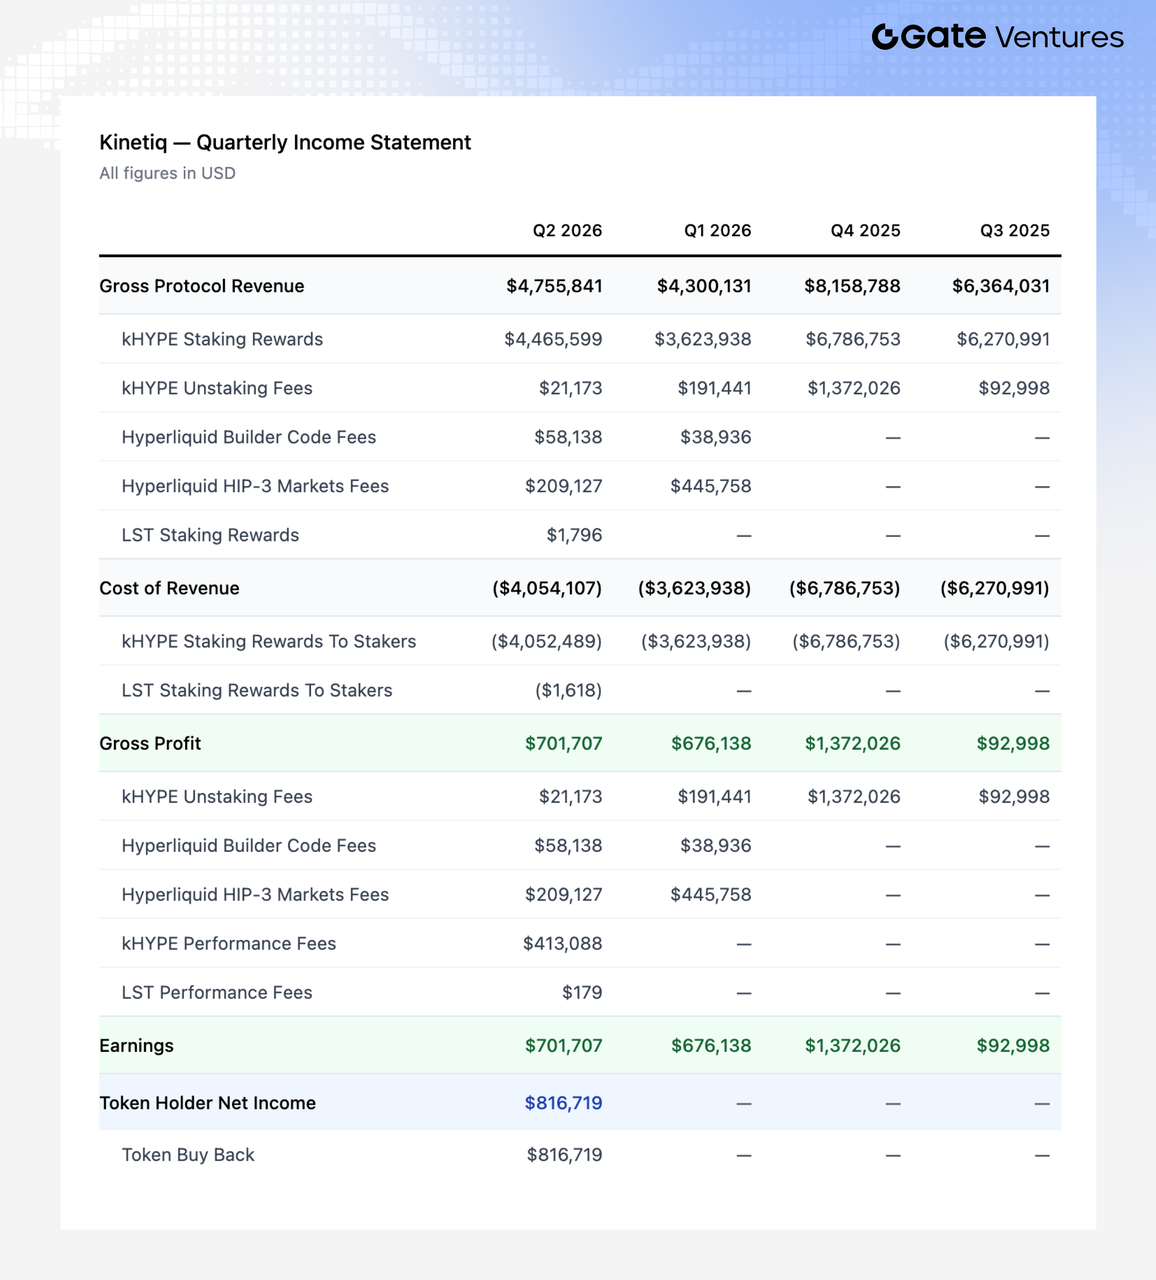Screen dimensions: 1156x1280
Task: Click the Token Buy Back row label
Action: coord(188,1155)
